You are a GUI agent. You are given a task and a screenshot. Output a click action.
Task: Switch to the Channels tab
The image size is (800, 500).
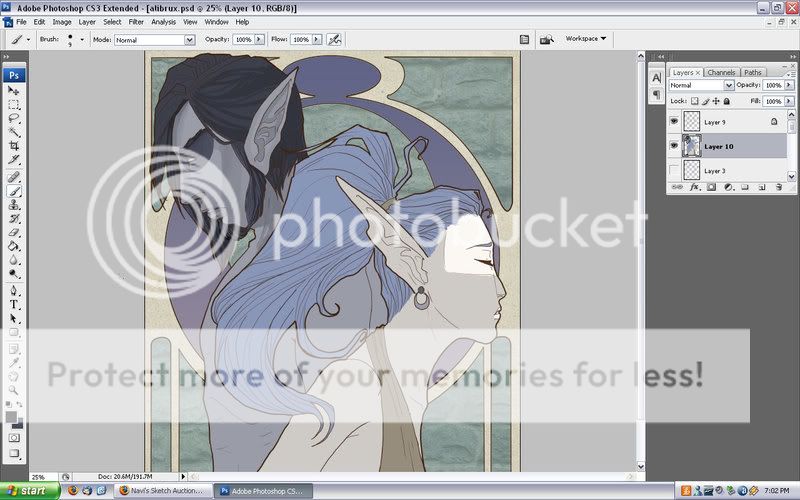click(721, 72)
